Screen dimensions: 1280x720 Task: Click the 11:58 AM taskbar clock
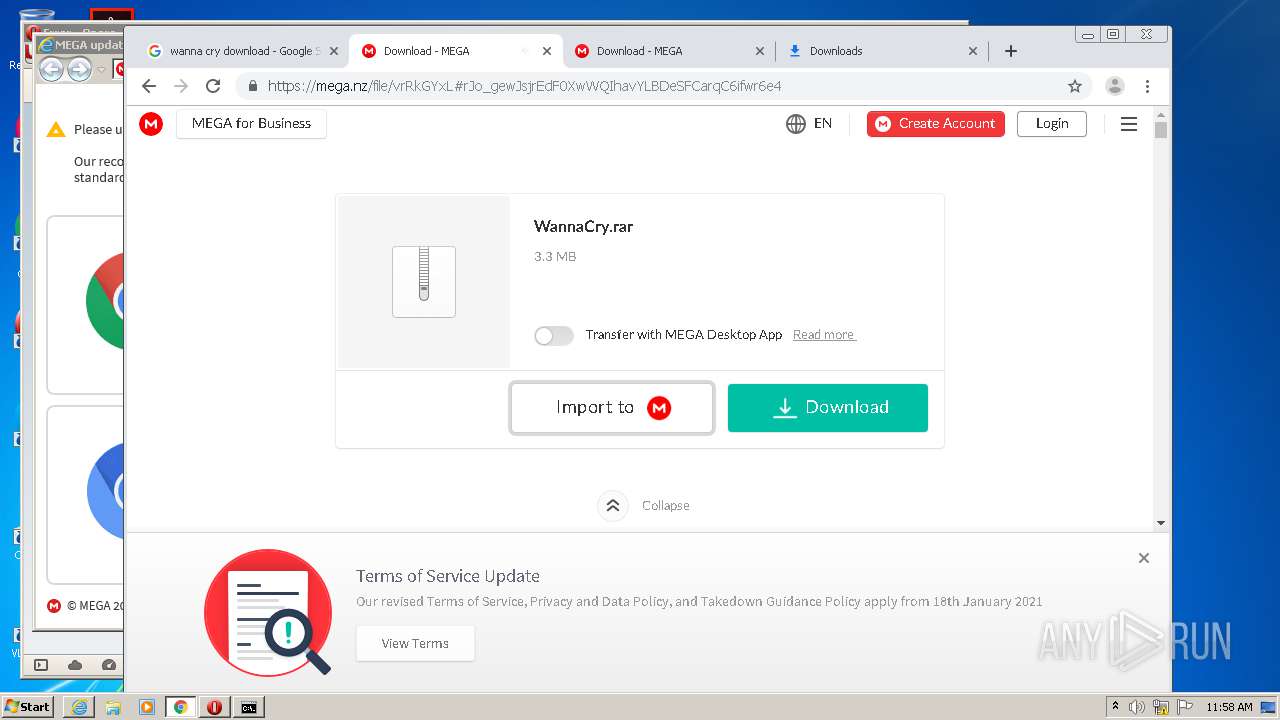[1229, 707]
